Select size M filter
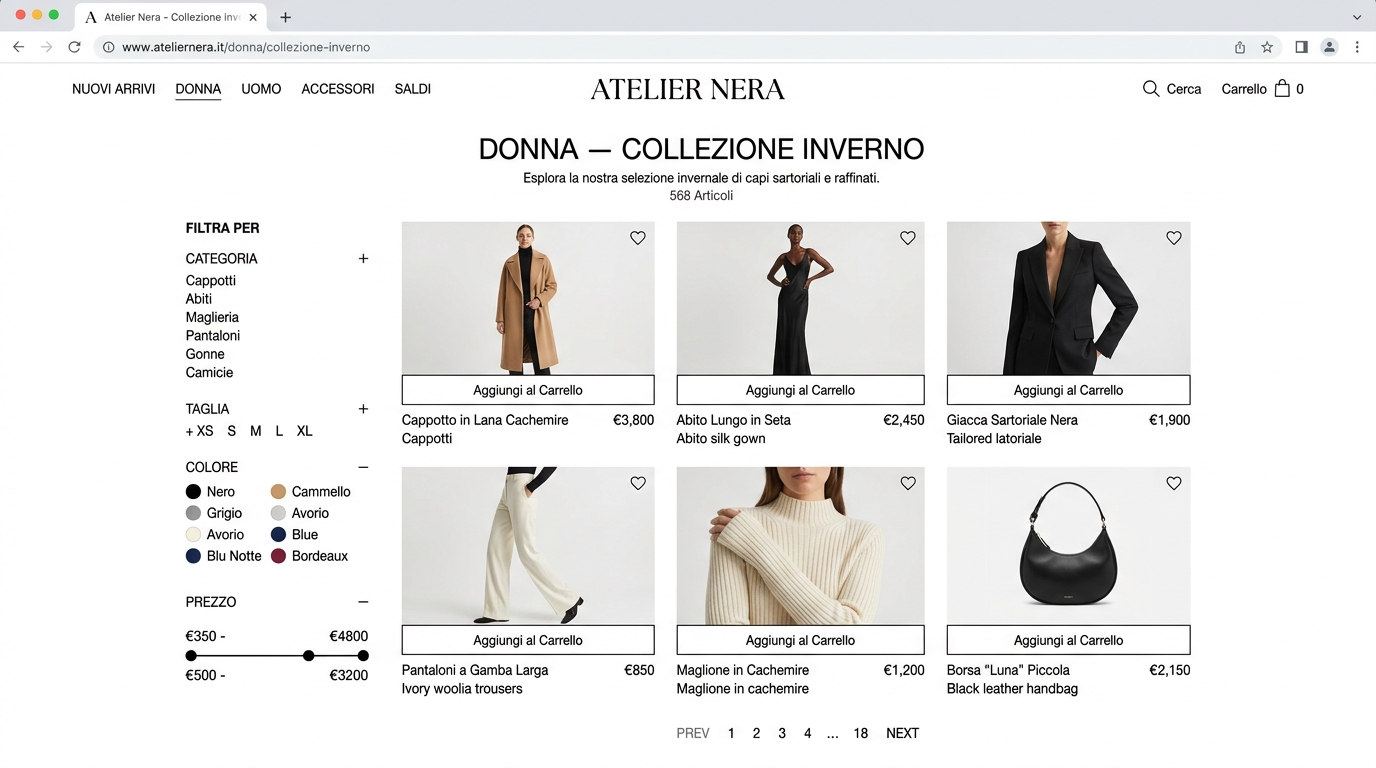 click(x=255, y=431)
